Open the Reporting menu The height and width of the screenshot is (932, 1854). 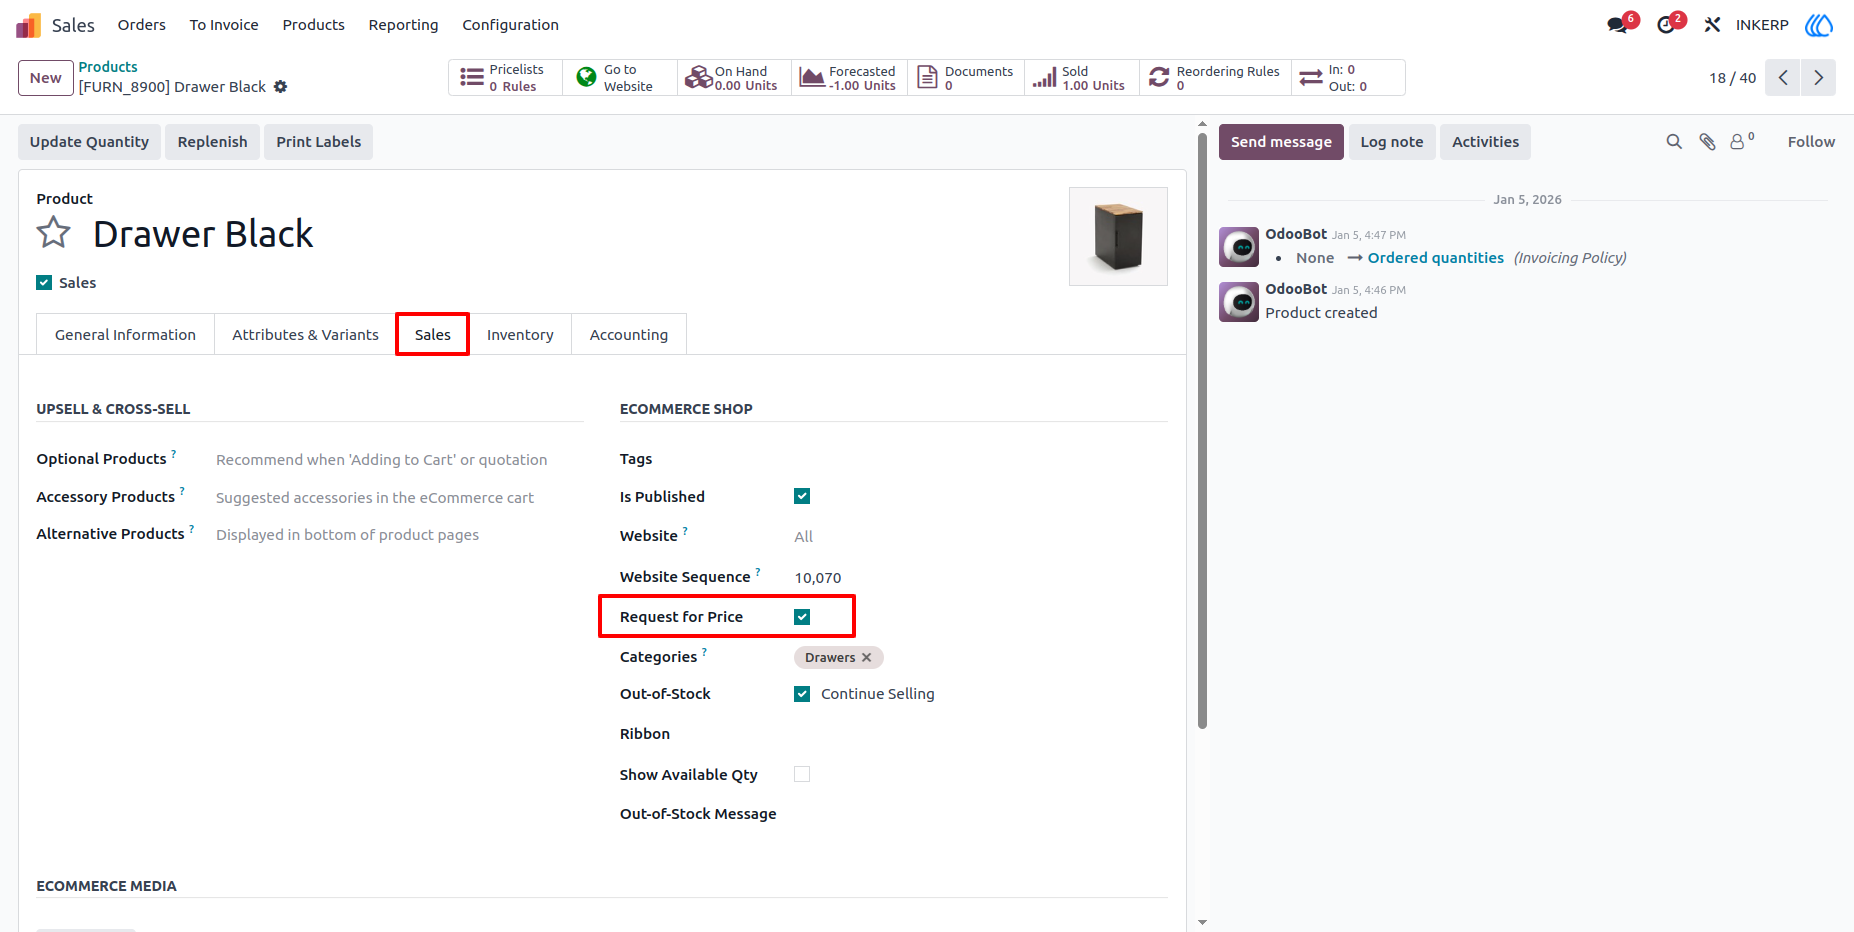[403, 25]
